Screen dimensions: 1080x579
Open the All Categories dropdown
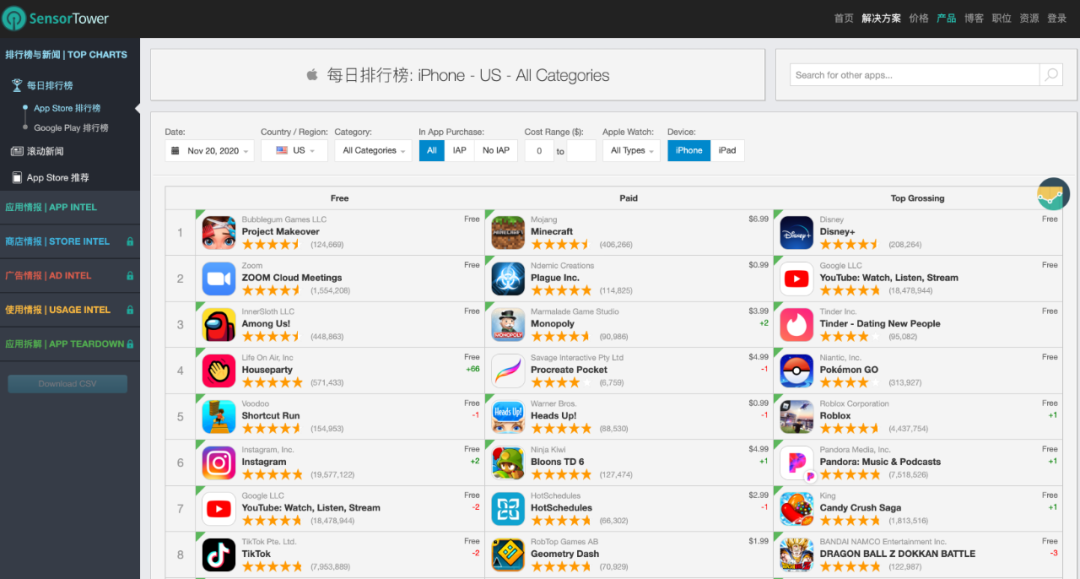[x=373, y=150]
